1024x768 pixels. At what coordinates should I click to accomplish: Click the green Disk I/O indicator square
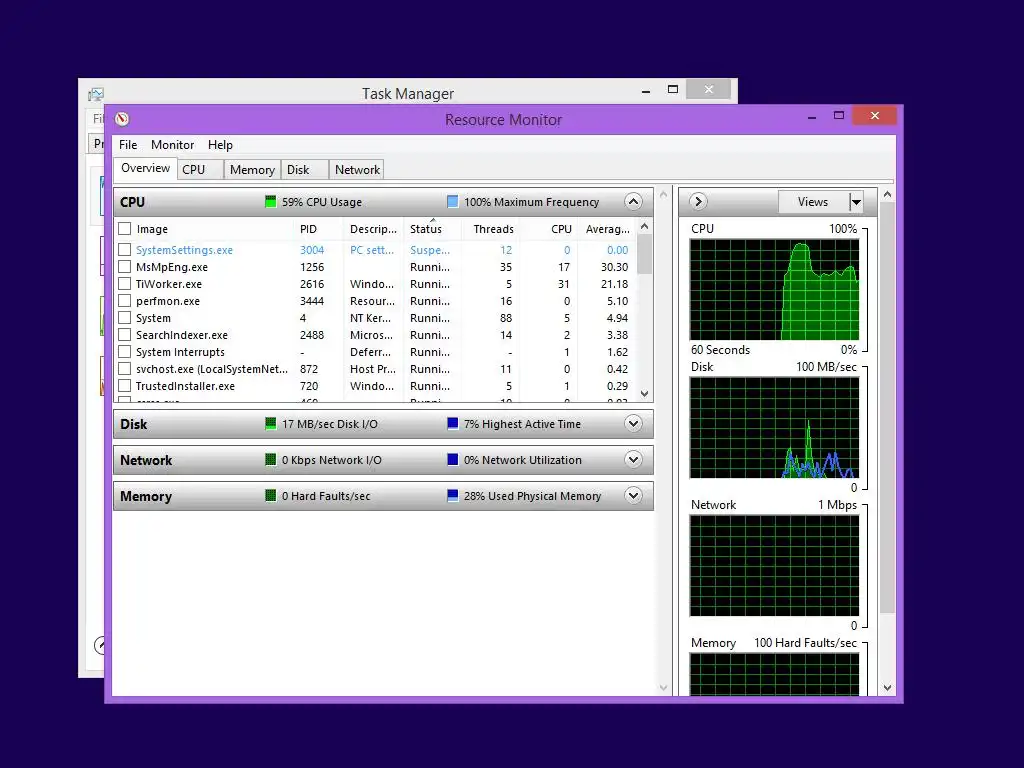click(270, 424)
